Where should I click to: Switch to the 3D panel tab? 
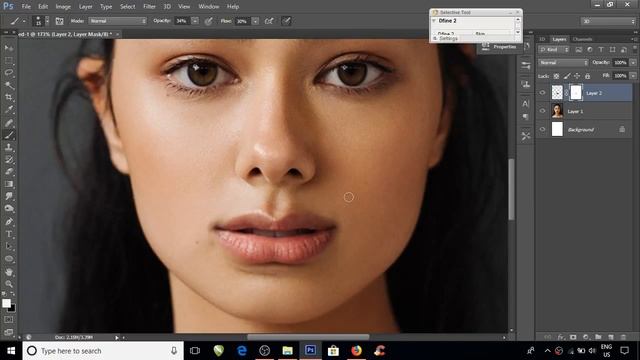[x=542, y=40]
